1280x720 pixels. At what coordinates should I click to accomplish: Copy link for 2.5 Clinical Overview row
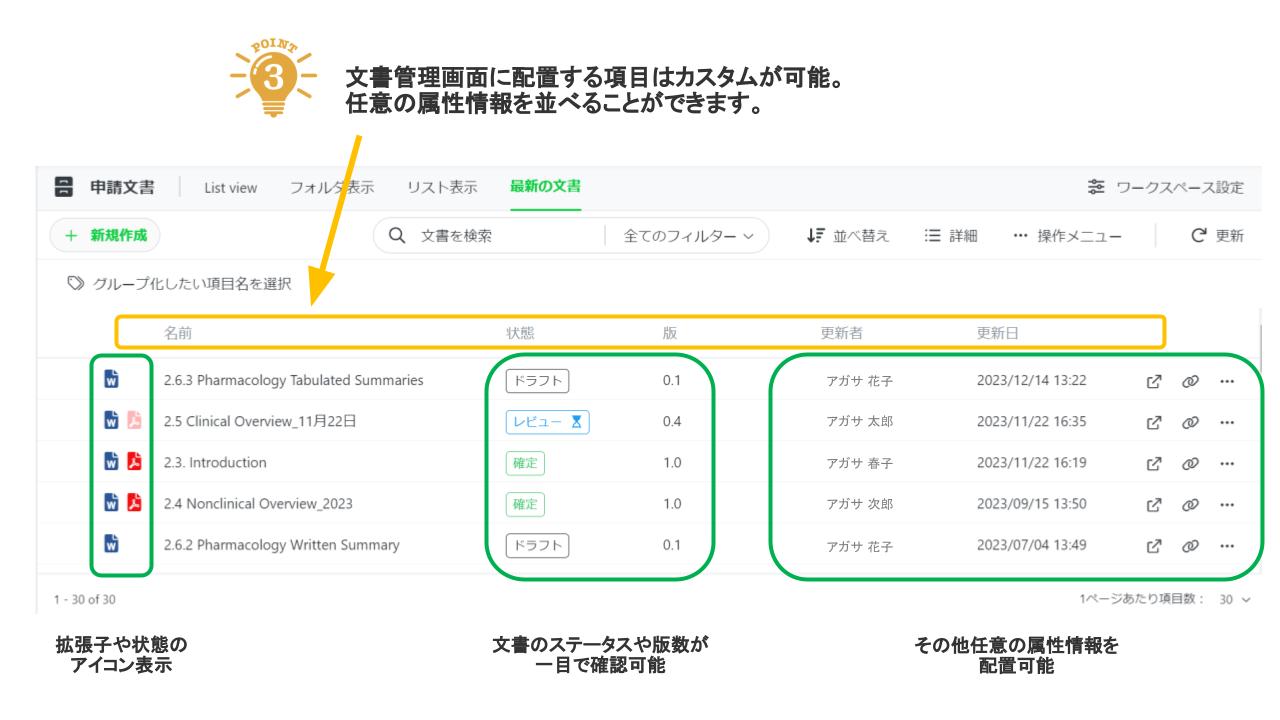pyautogui.click(x=1192, y=422)
